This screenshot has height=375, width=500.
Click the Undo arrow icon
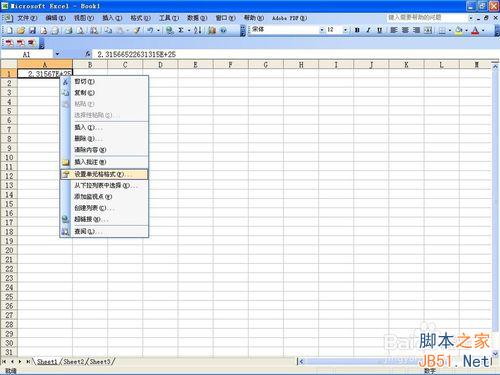(x=151, y=31)
